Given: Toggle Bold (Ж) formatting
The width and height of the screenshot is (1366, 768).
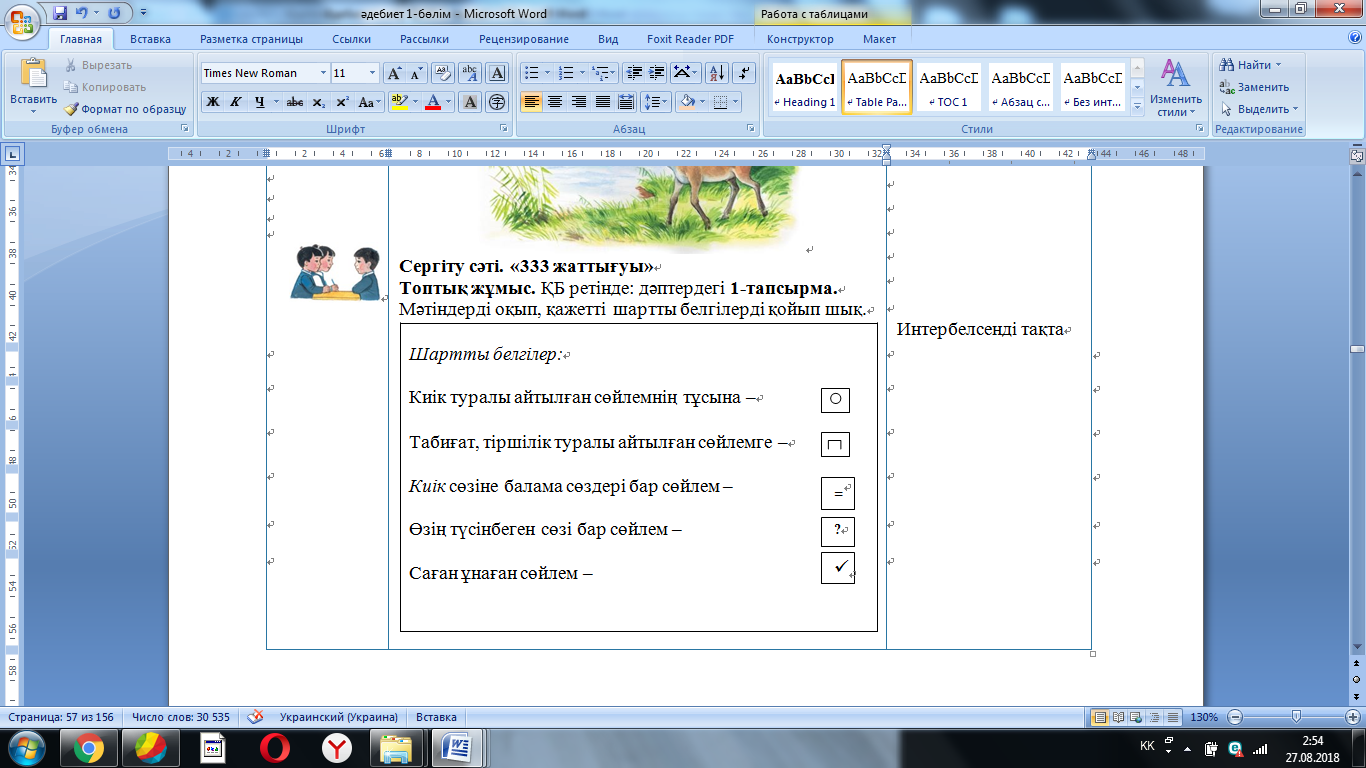Looking at the screenshot, I should click(213, 102).
